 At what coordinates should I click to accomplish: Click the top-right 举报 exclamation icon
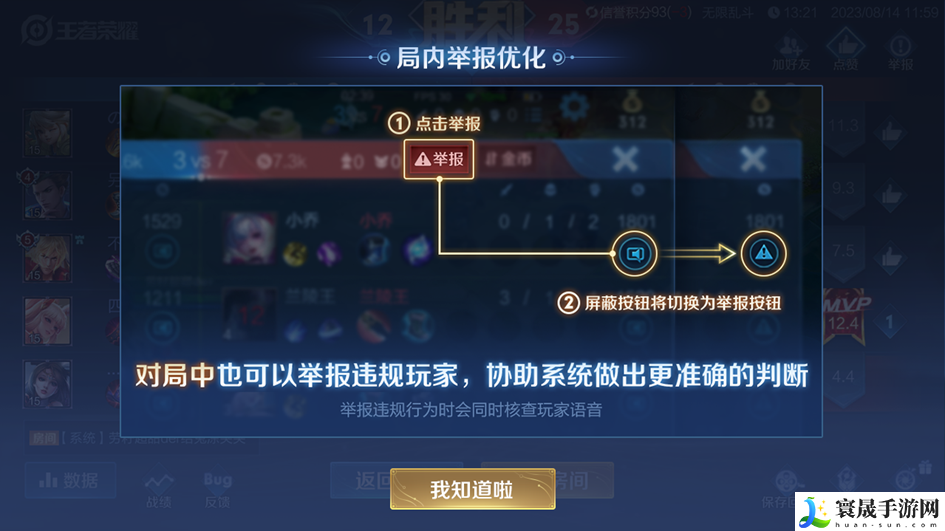point(900,52)
